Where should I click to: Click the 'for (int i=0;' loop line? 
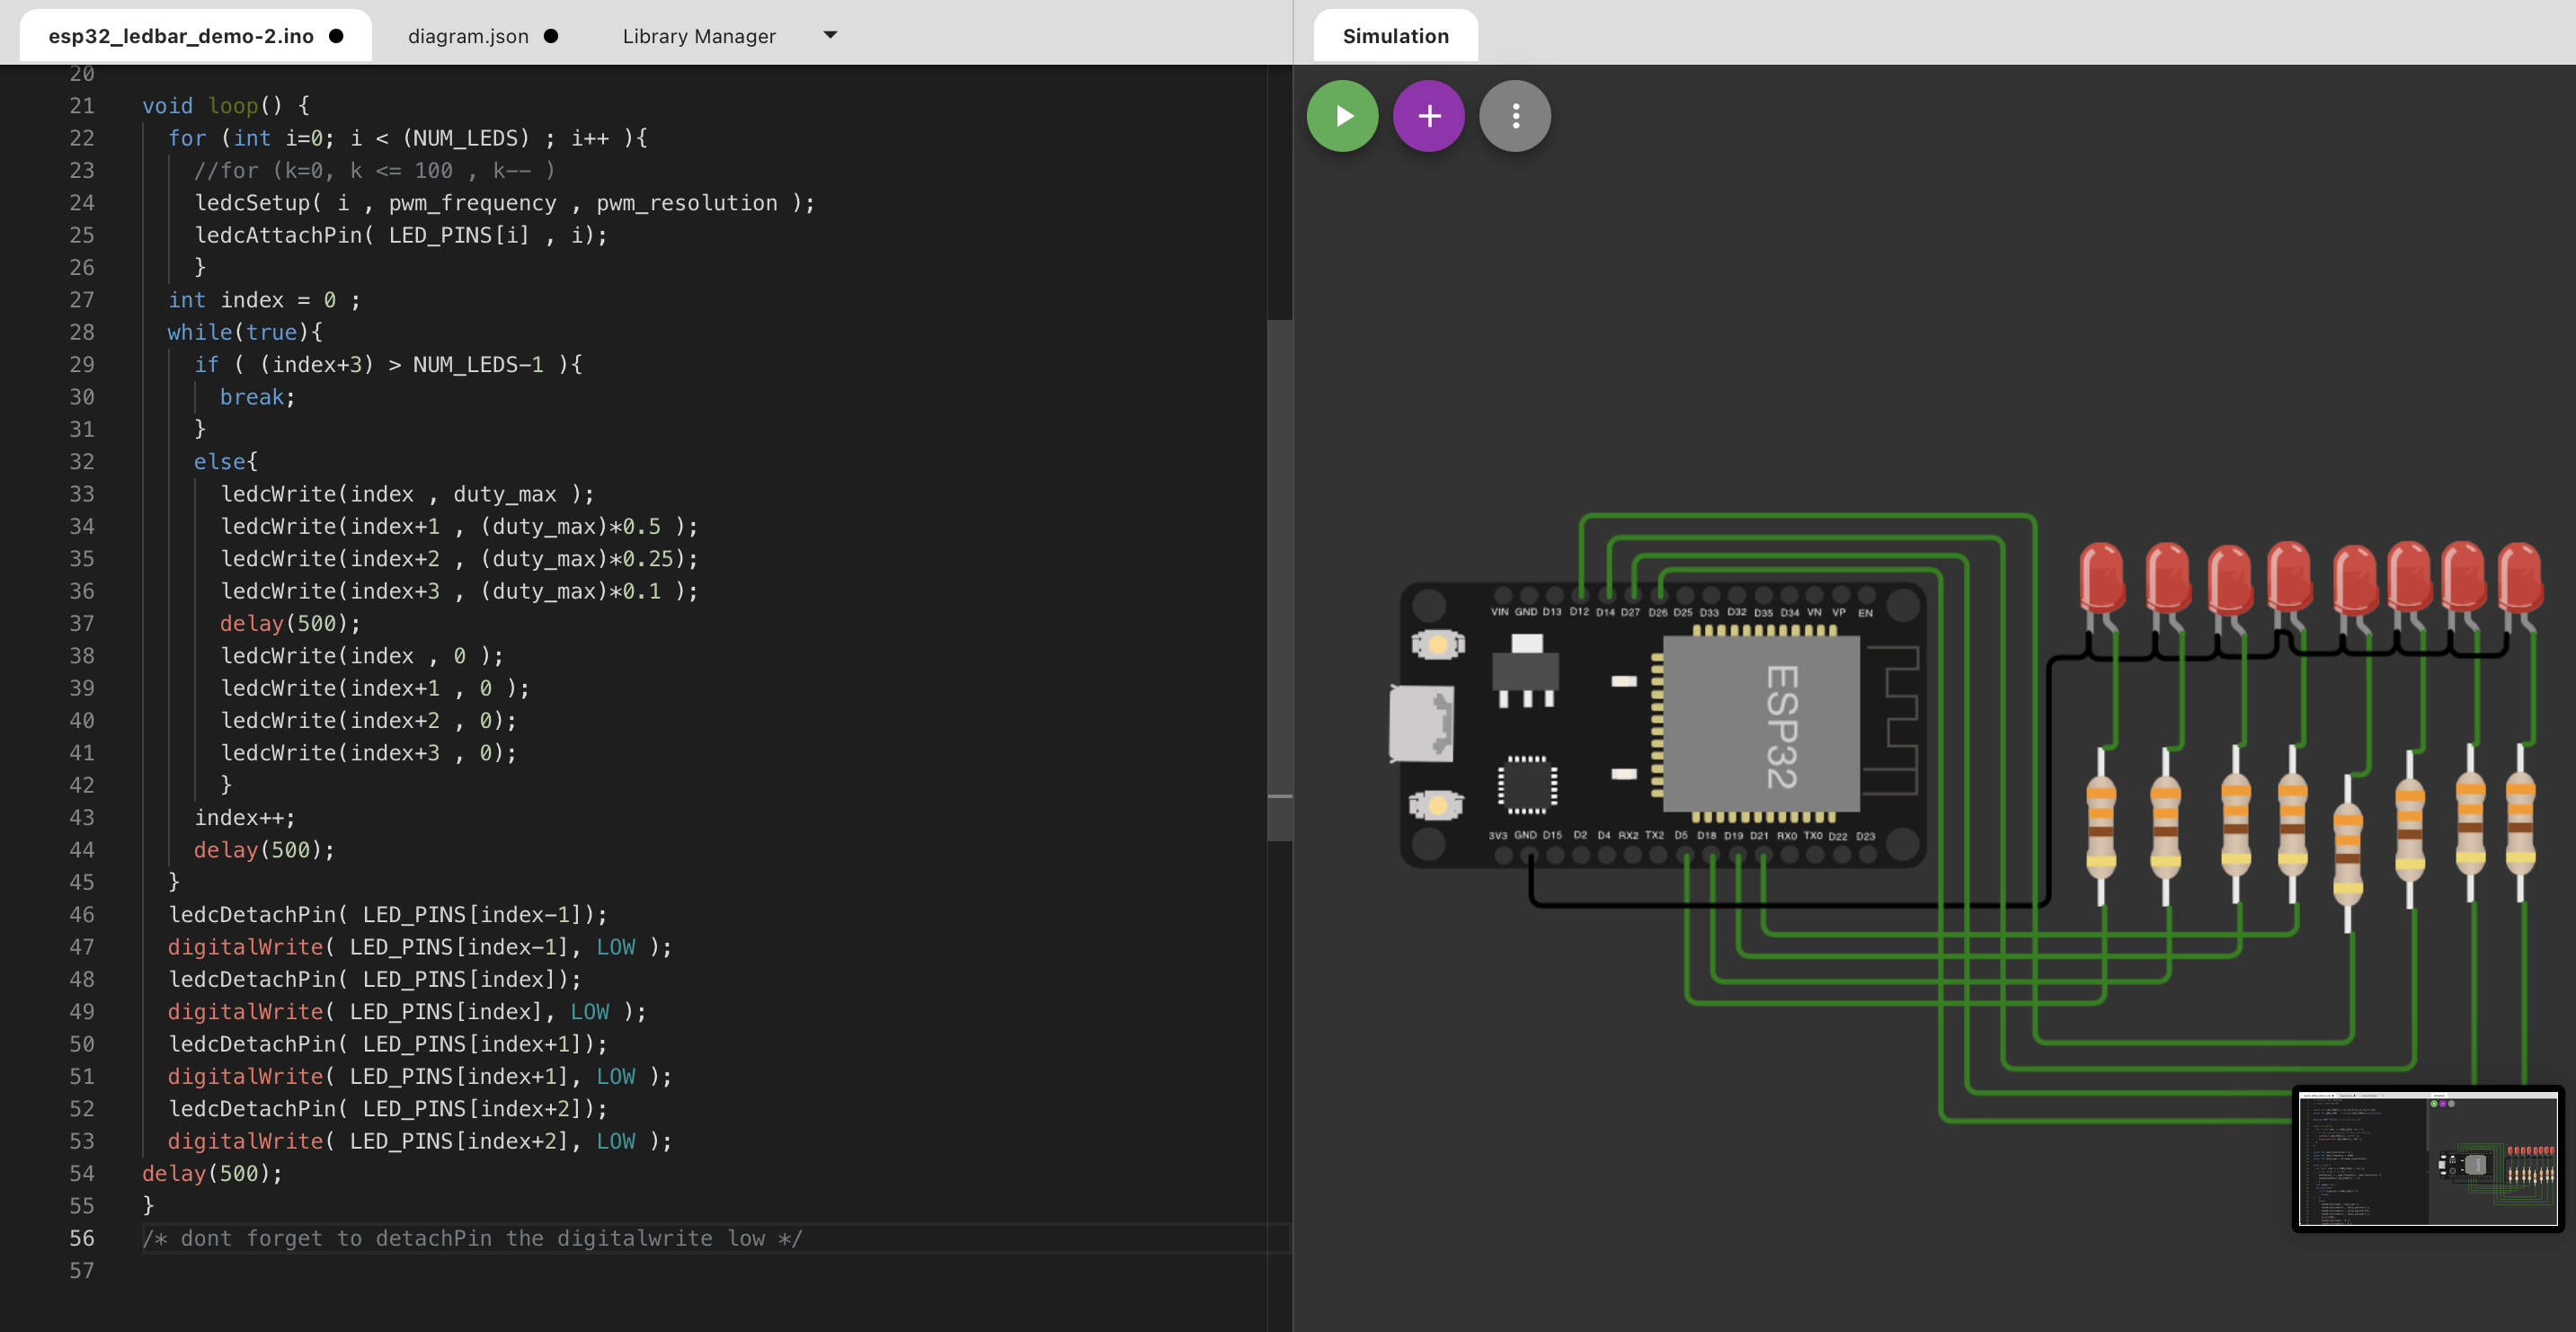pos(407,138)
